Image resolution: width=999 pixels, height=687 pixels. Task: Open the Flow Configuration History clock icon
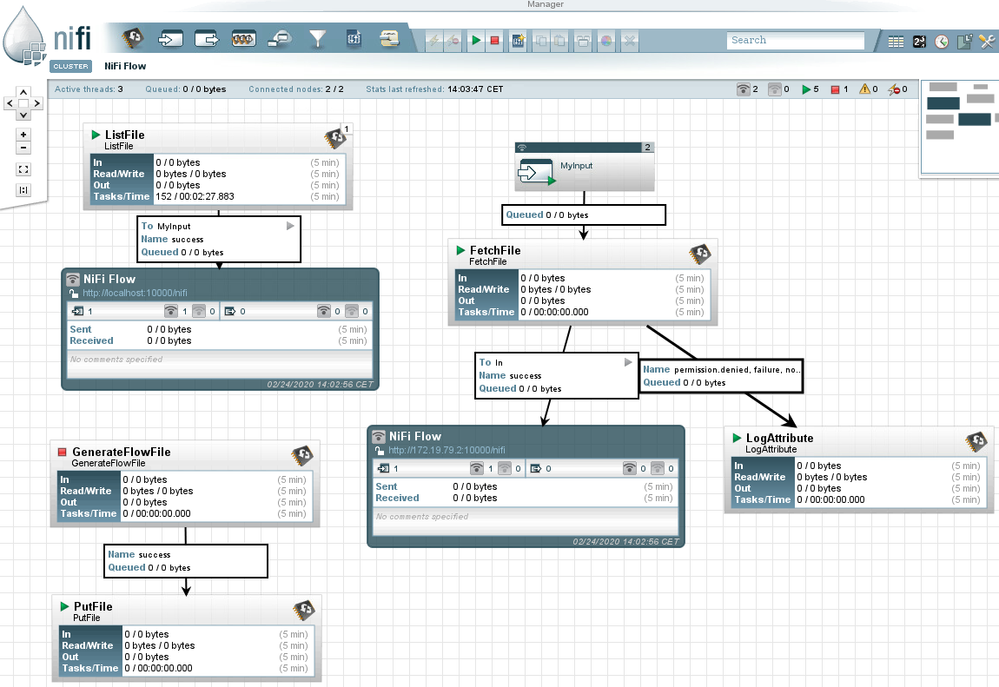[x=942, y=41]
